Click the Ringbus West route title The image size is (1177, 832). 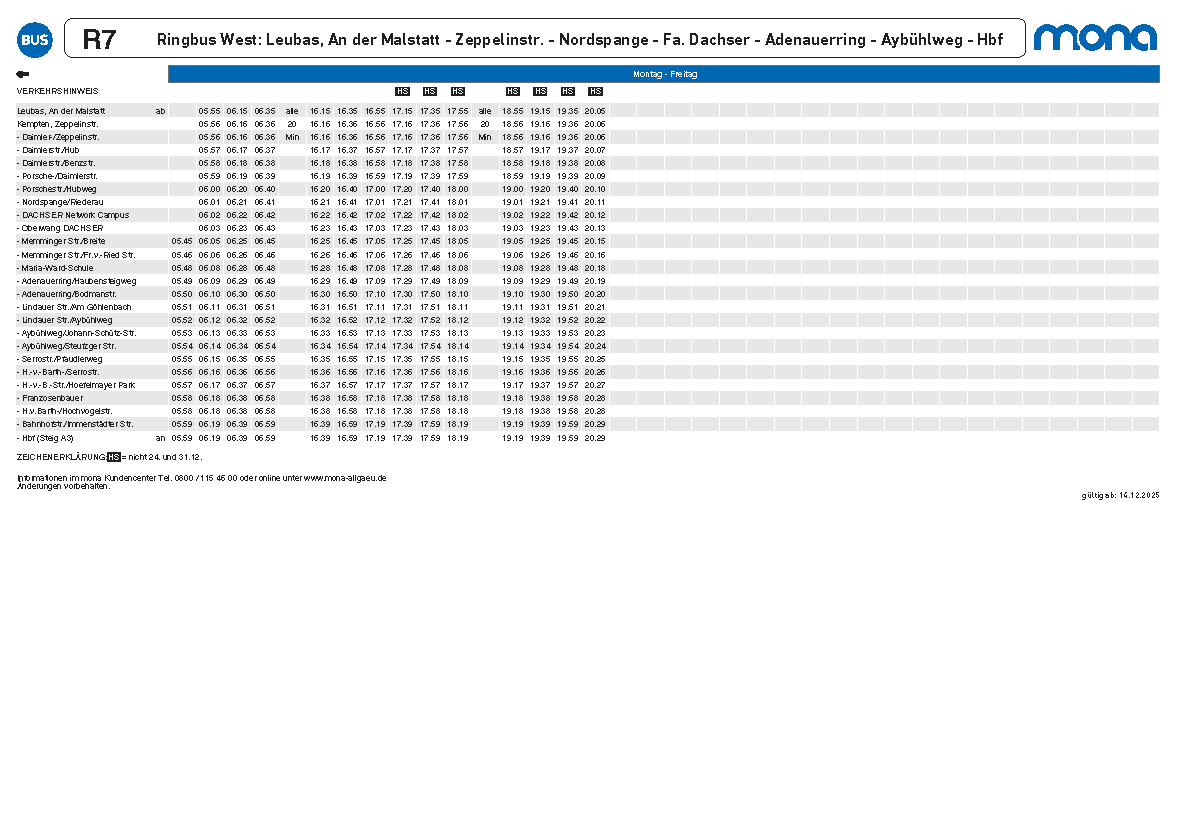(579, 40)
